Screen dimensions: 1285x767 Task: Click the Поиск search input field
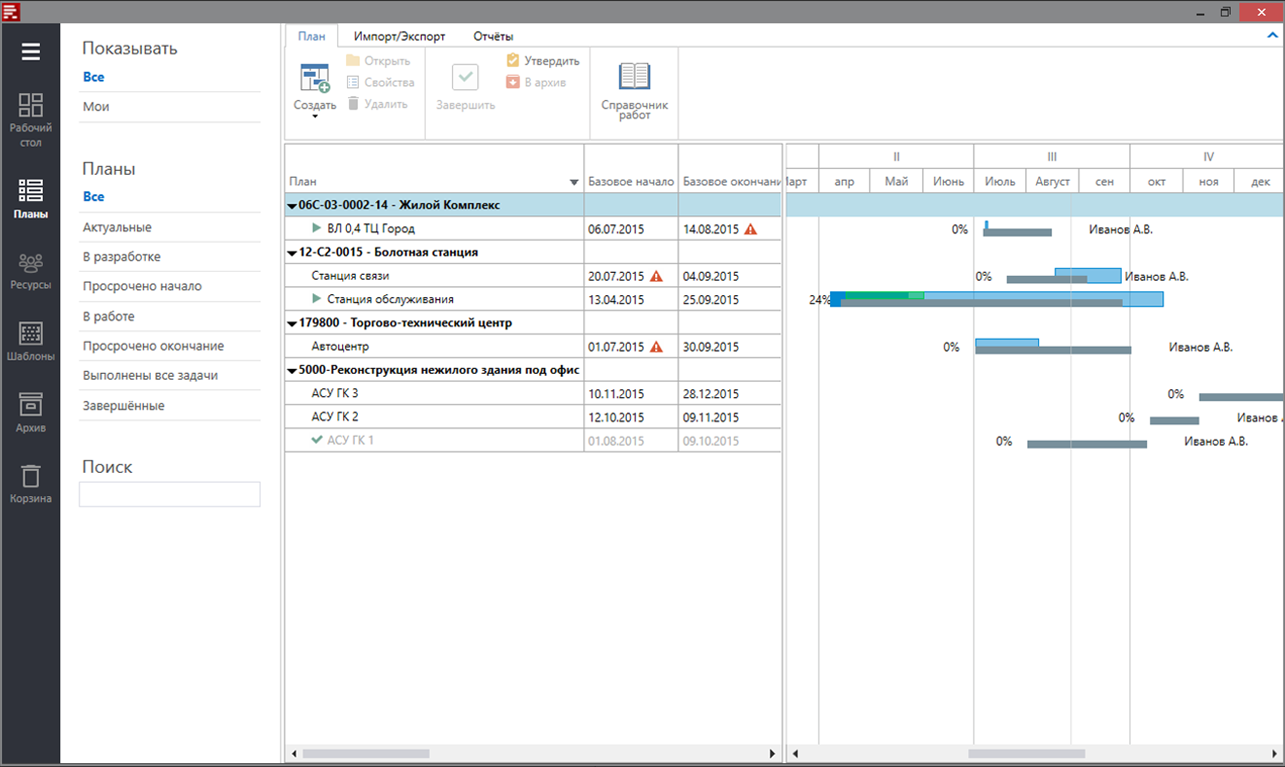coord(170,494)
